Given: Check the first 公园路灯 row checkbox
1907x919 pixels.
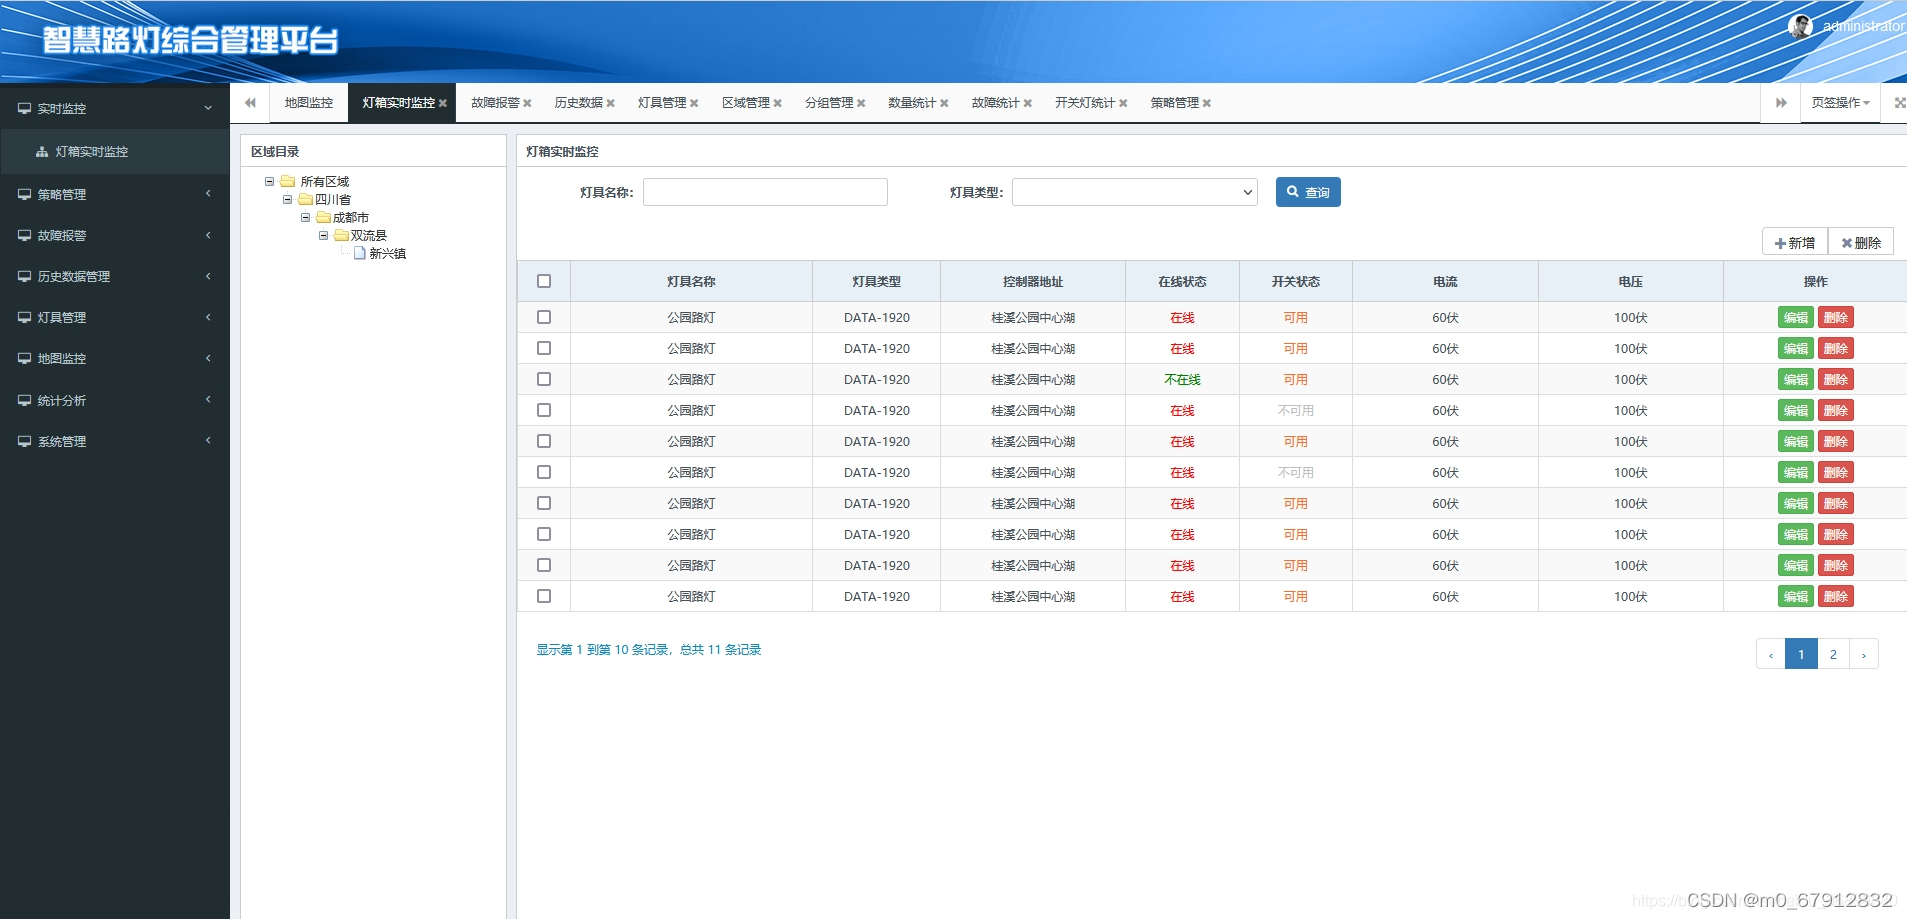Looking at the screenshot, I should (544, 317).
